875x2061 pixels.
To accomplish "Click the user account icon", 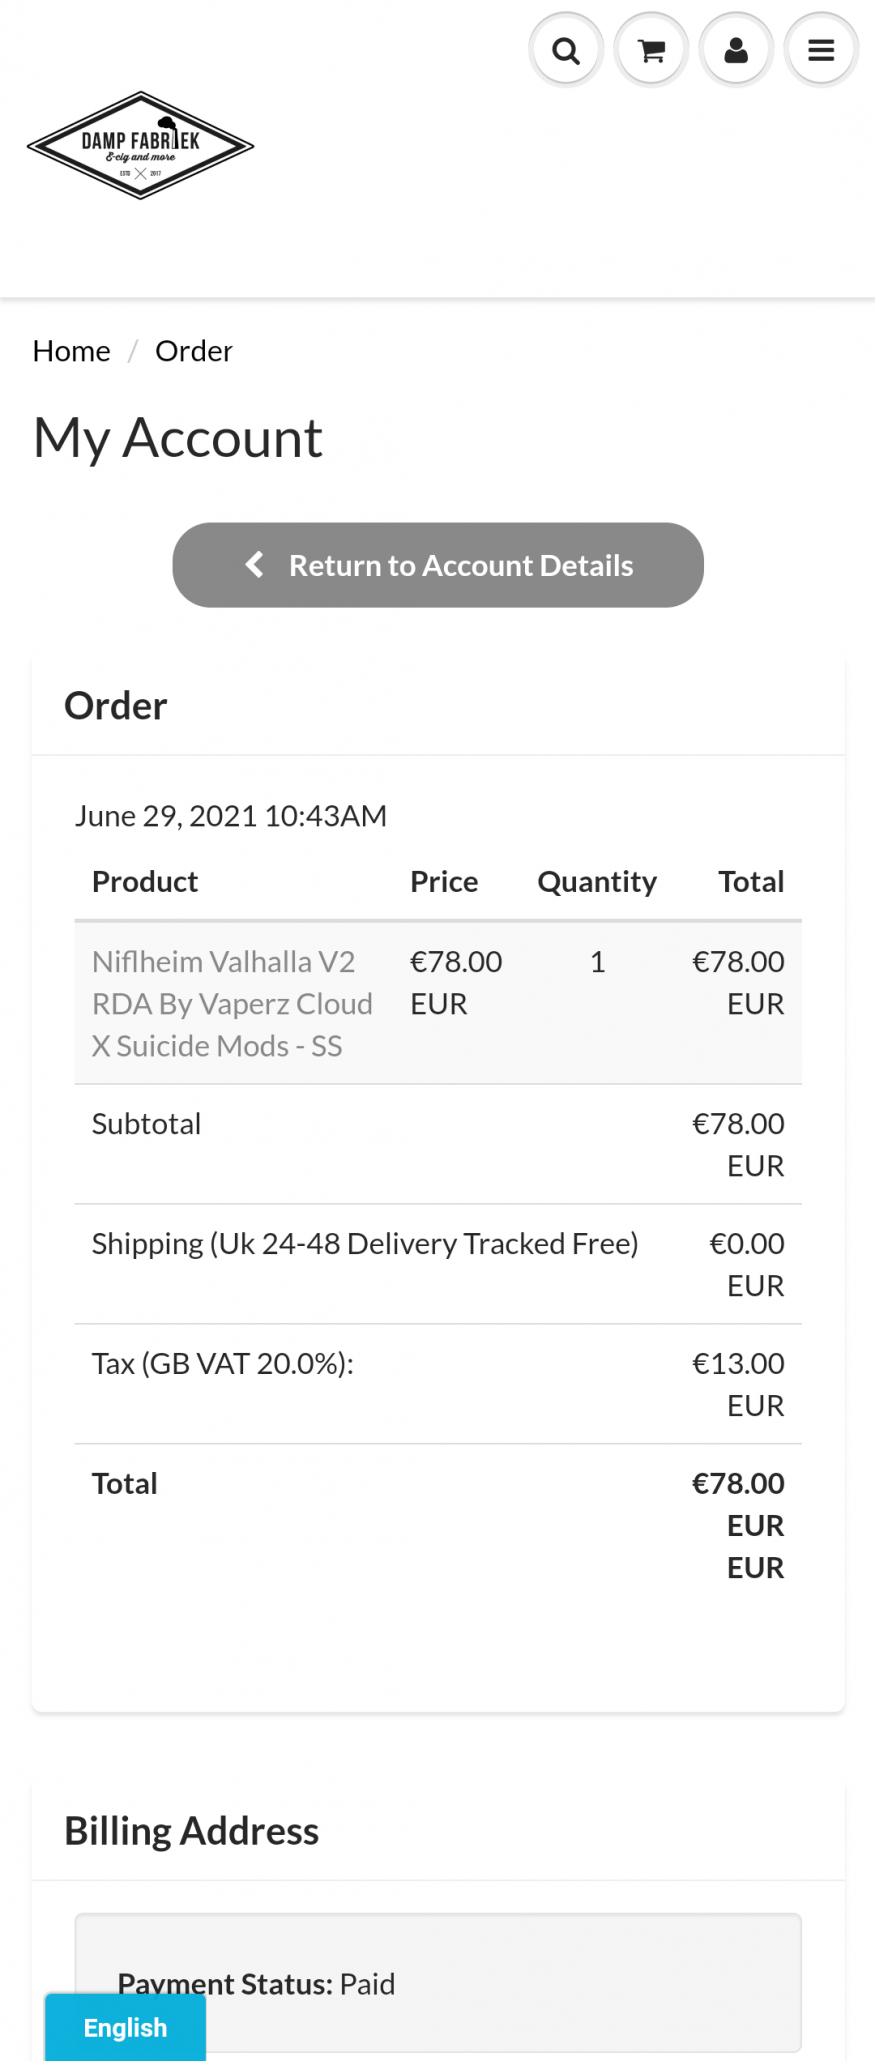I will click(736, 50).
